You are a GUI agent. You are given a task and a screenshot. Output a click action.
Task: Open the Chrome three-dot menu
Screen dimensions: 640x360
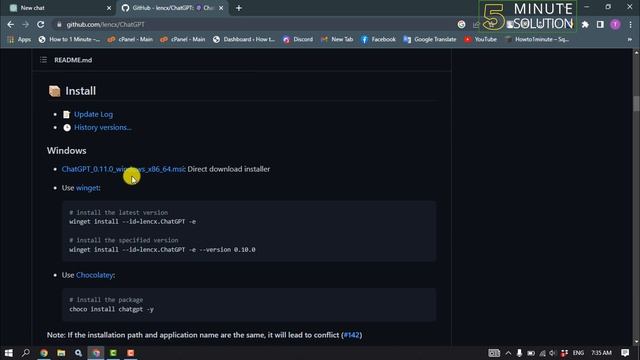point(630,24)
